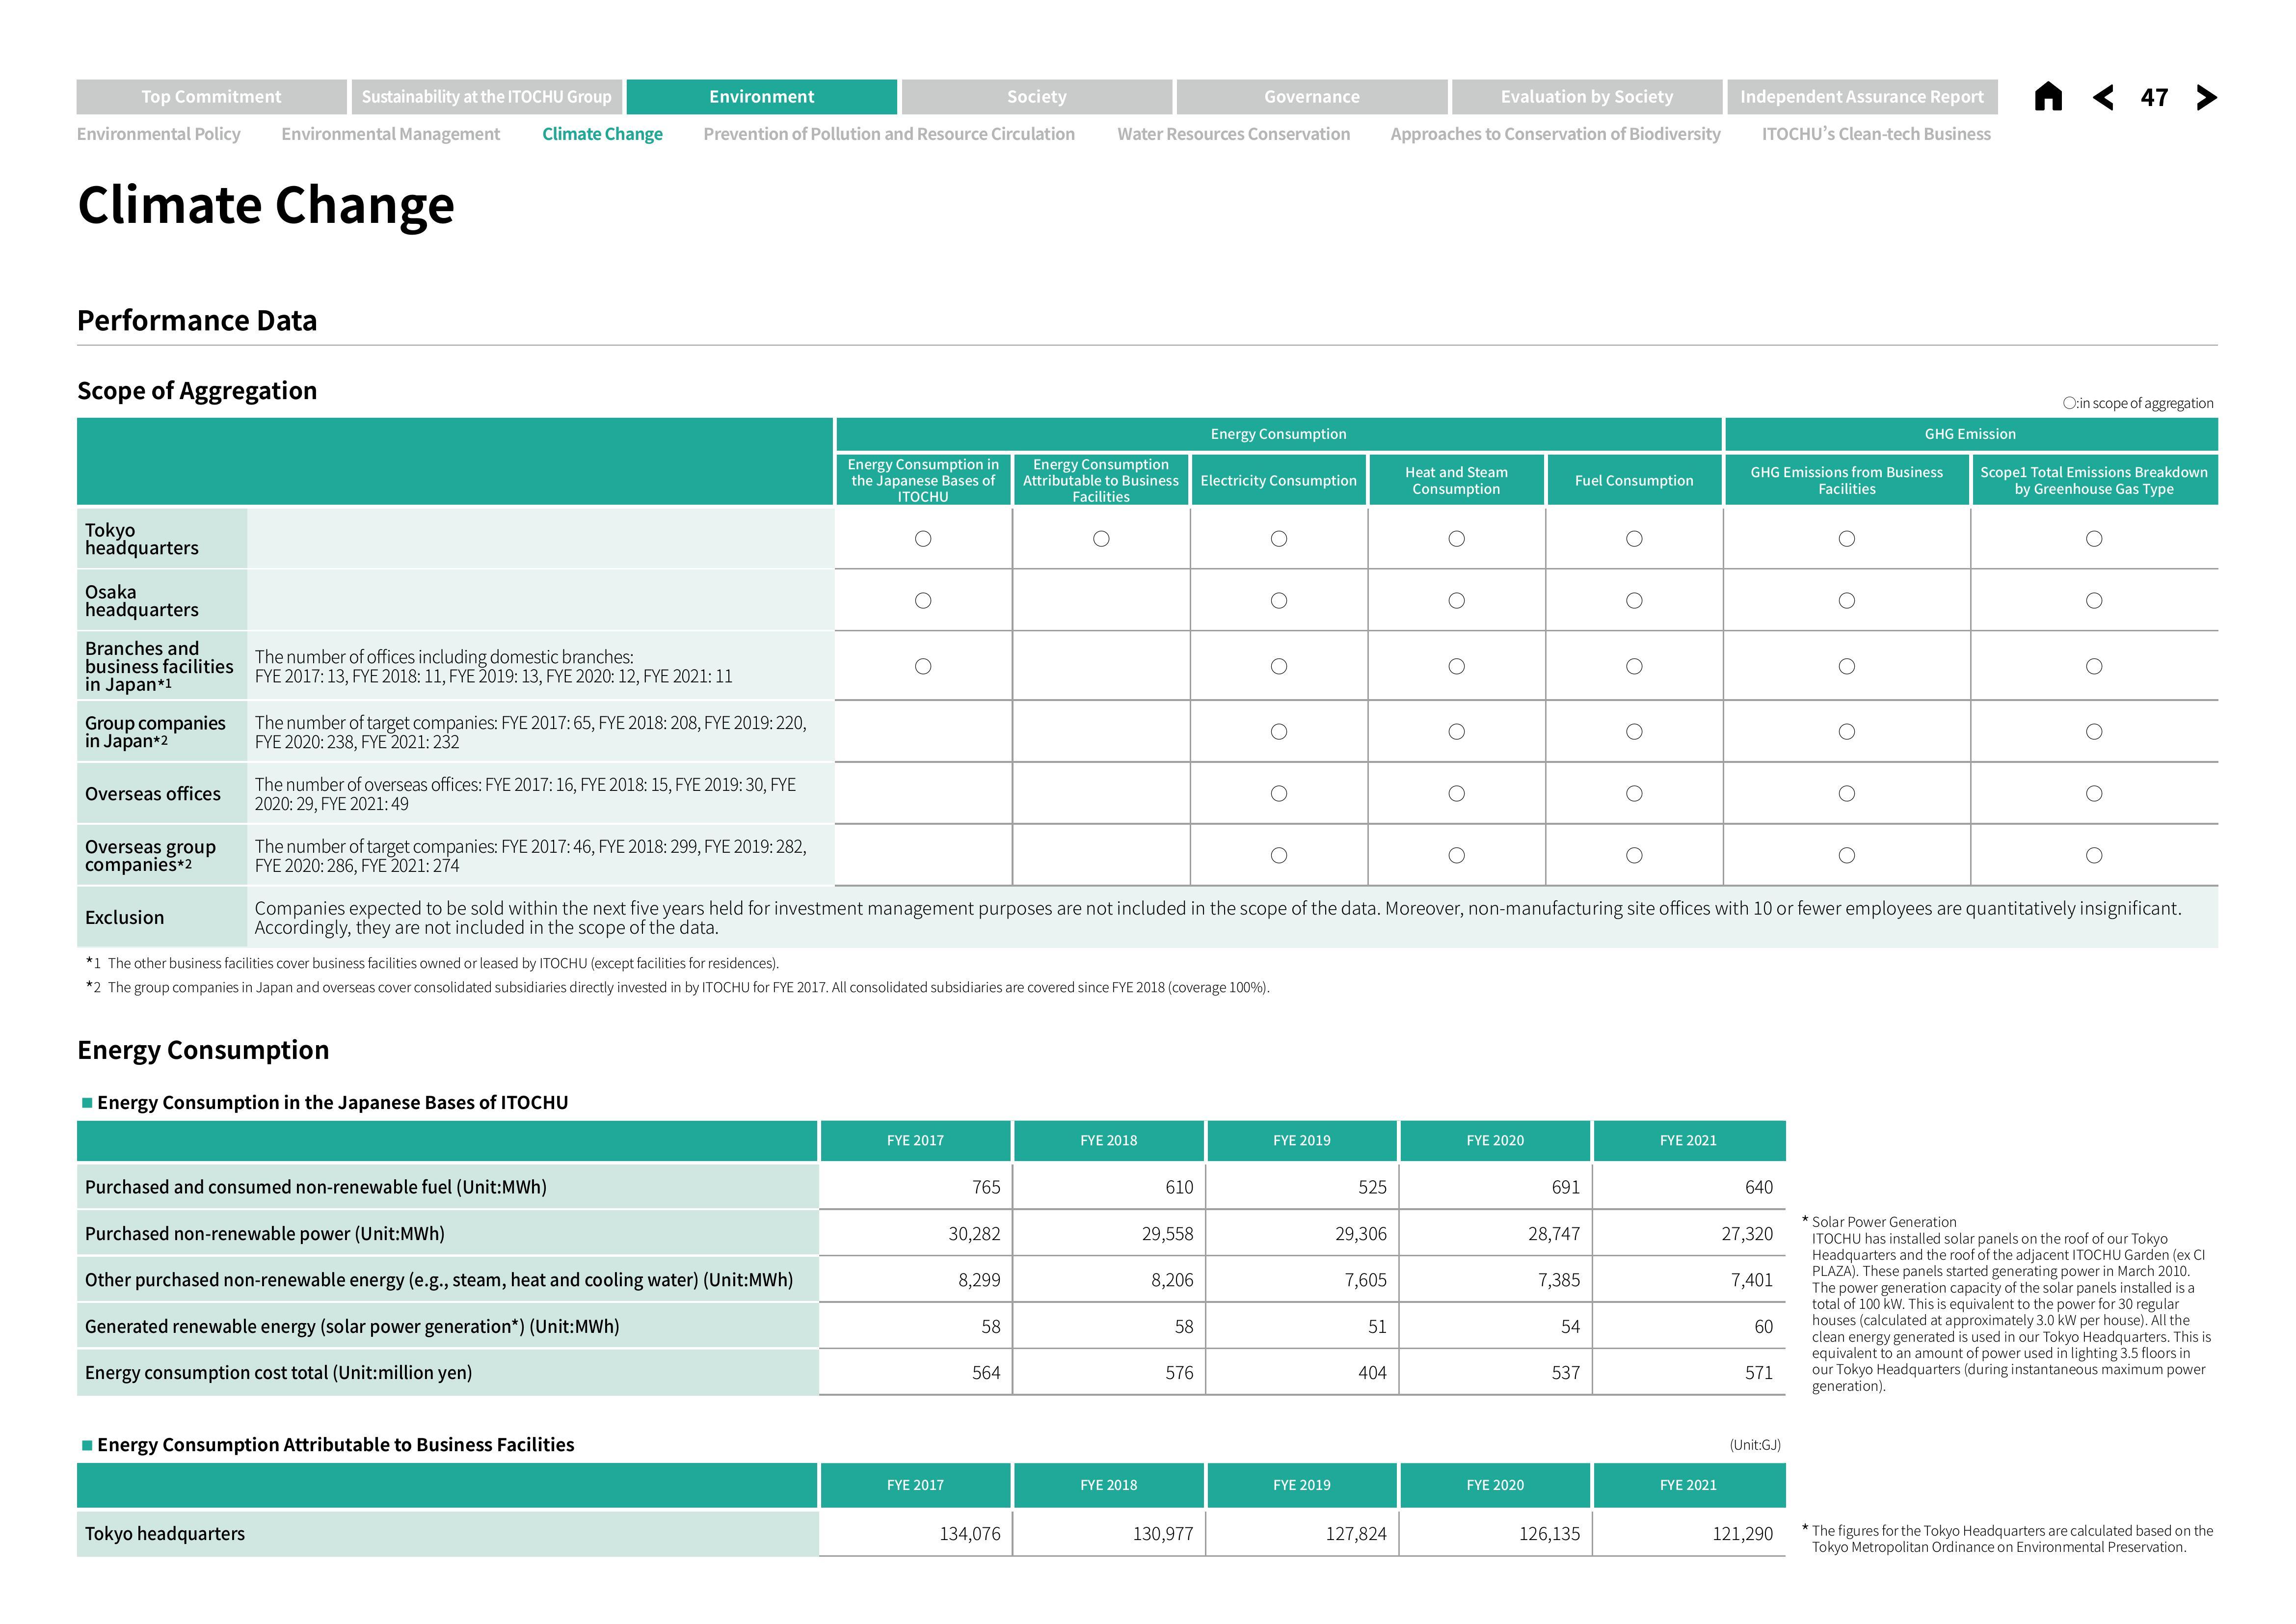Click Branches in Japan Japanese Bases circle
This screenshot has width=2296, height=1624.
coord(923,667)
